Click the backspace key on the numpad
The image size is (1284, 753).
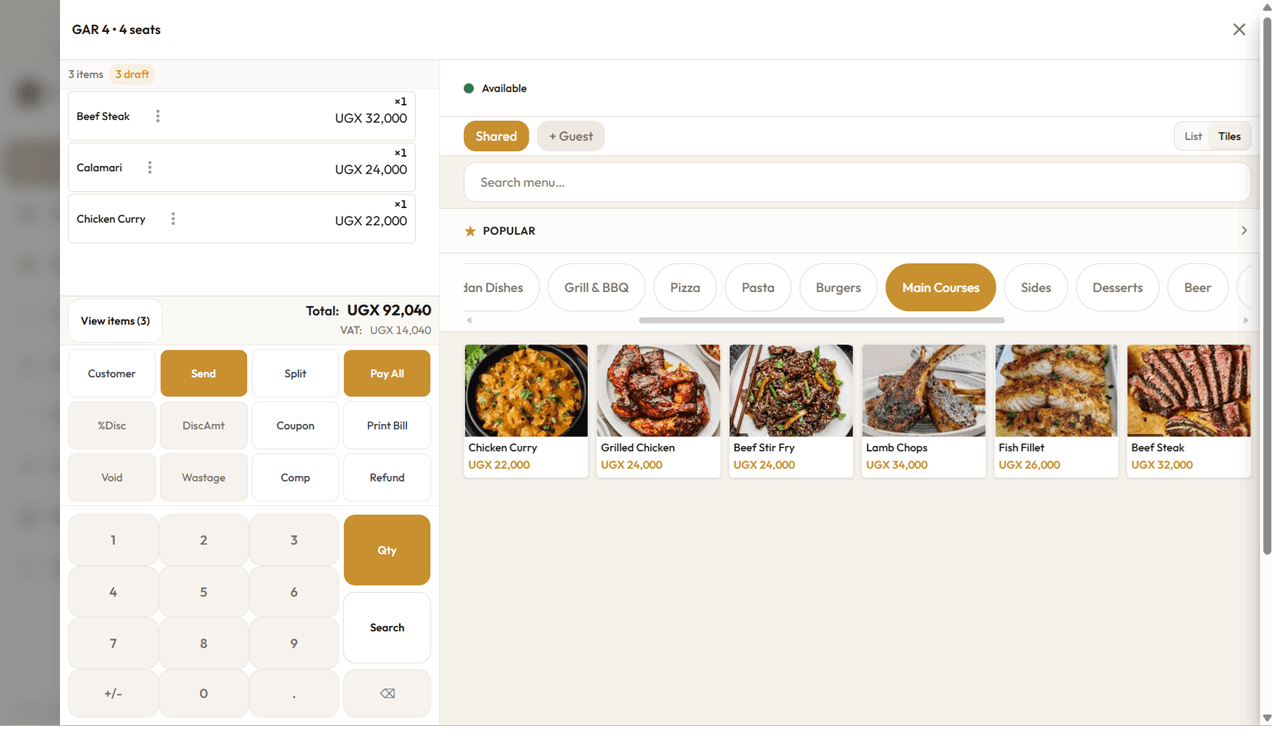(387, 693)
